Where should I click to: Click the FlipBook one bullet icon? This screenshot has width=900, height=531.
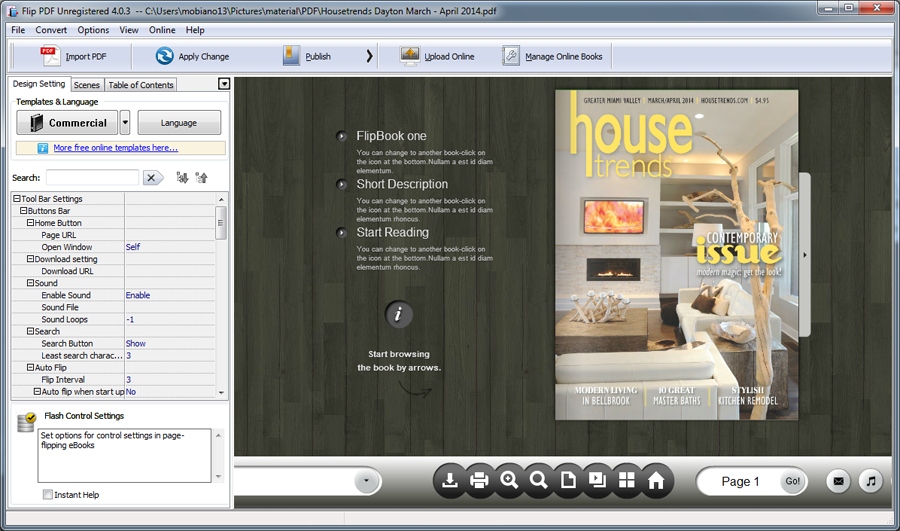[342, 136]
